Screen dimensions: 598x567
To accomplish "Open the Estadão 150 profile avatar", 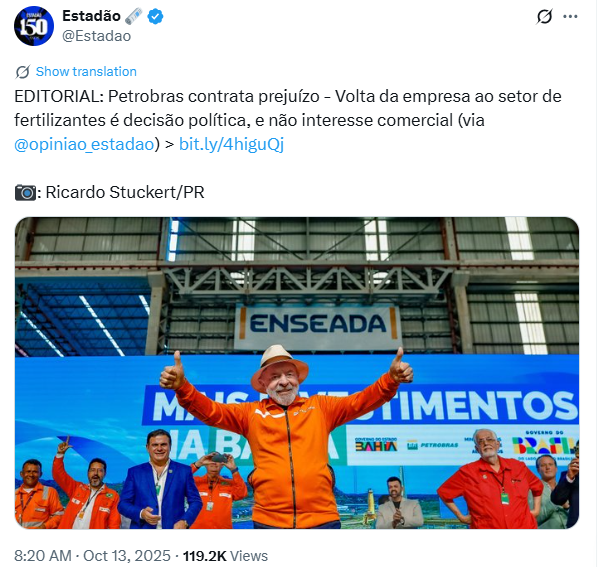I will pos(34,26).
